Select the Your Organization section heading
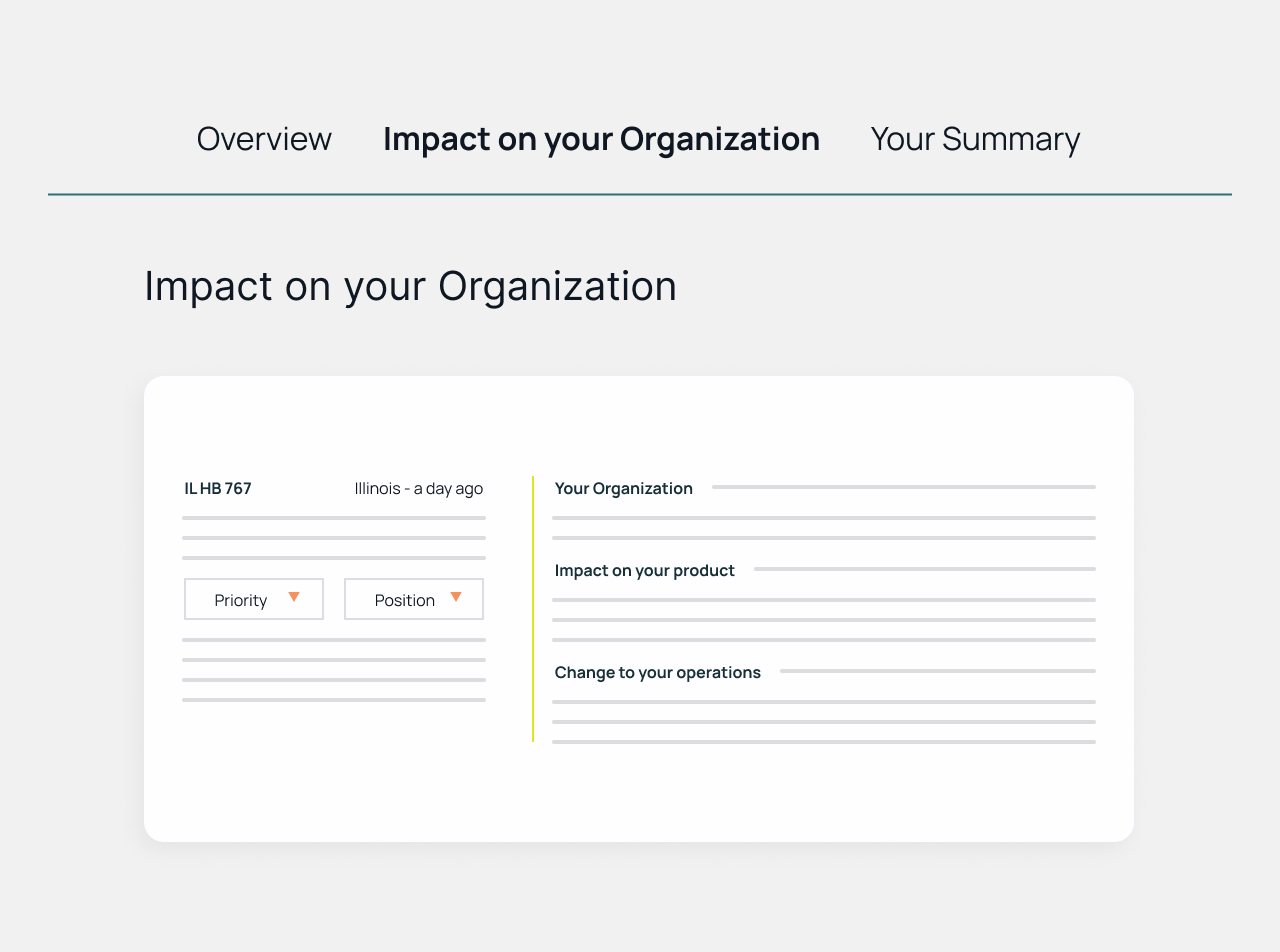Image resolution: width=1280 pixels, height=952 pixels. (x=623, y=489)
